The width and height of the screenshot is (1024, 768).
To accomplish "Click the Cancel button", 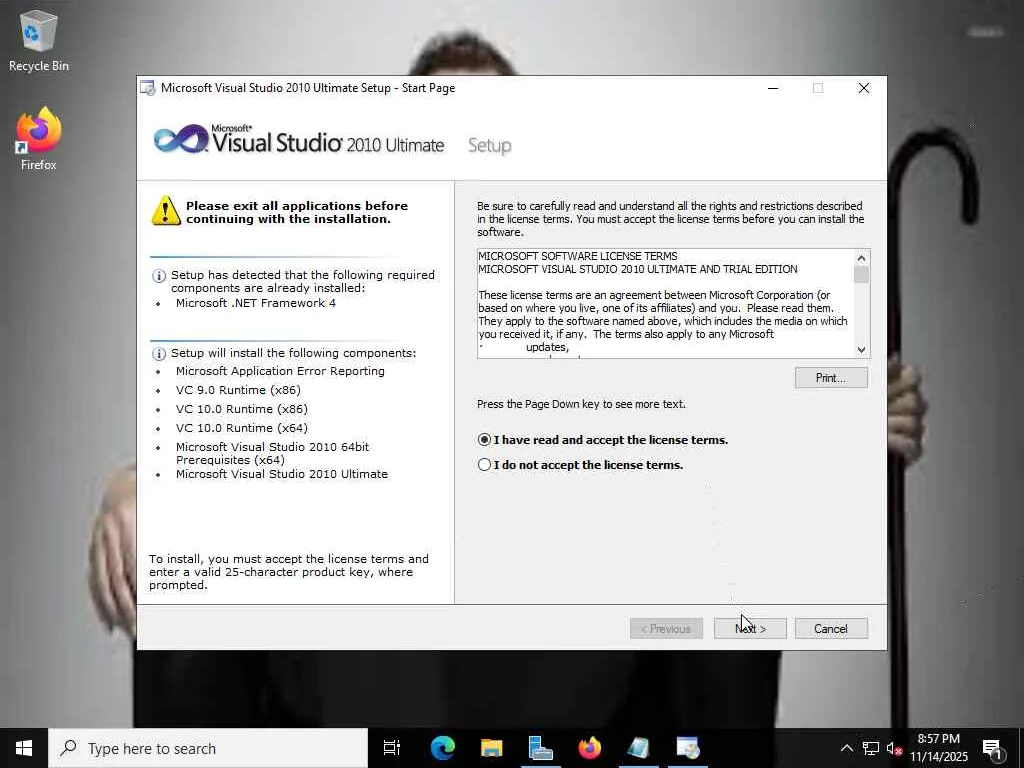I will pos(831,629).
